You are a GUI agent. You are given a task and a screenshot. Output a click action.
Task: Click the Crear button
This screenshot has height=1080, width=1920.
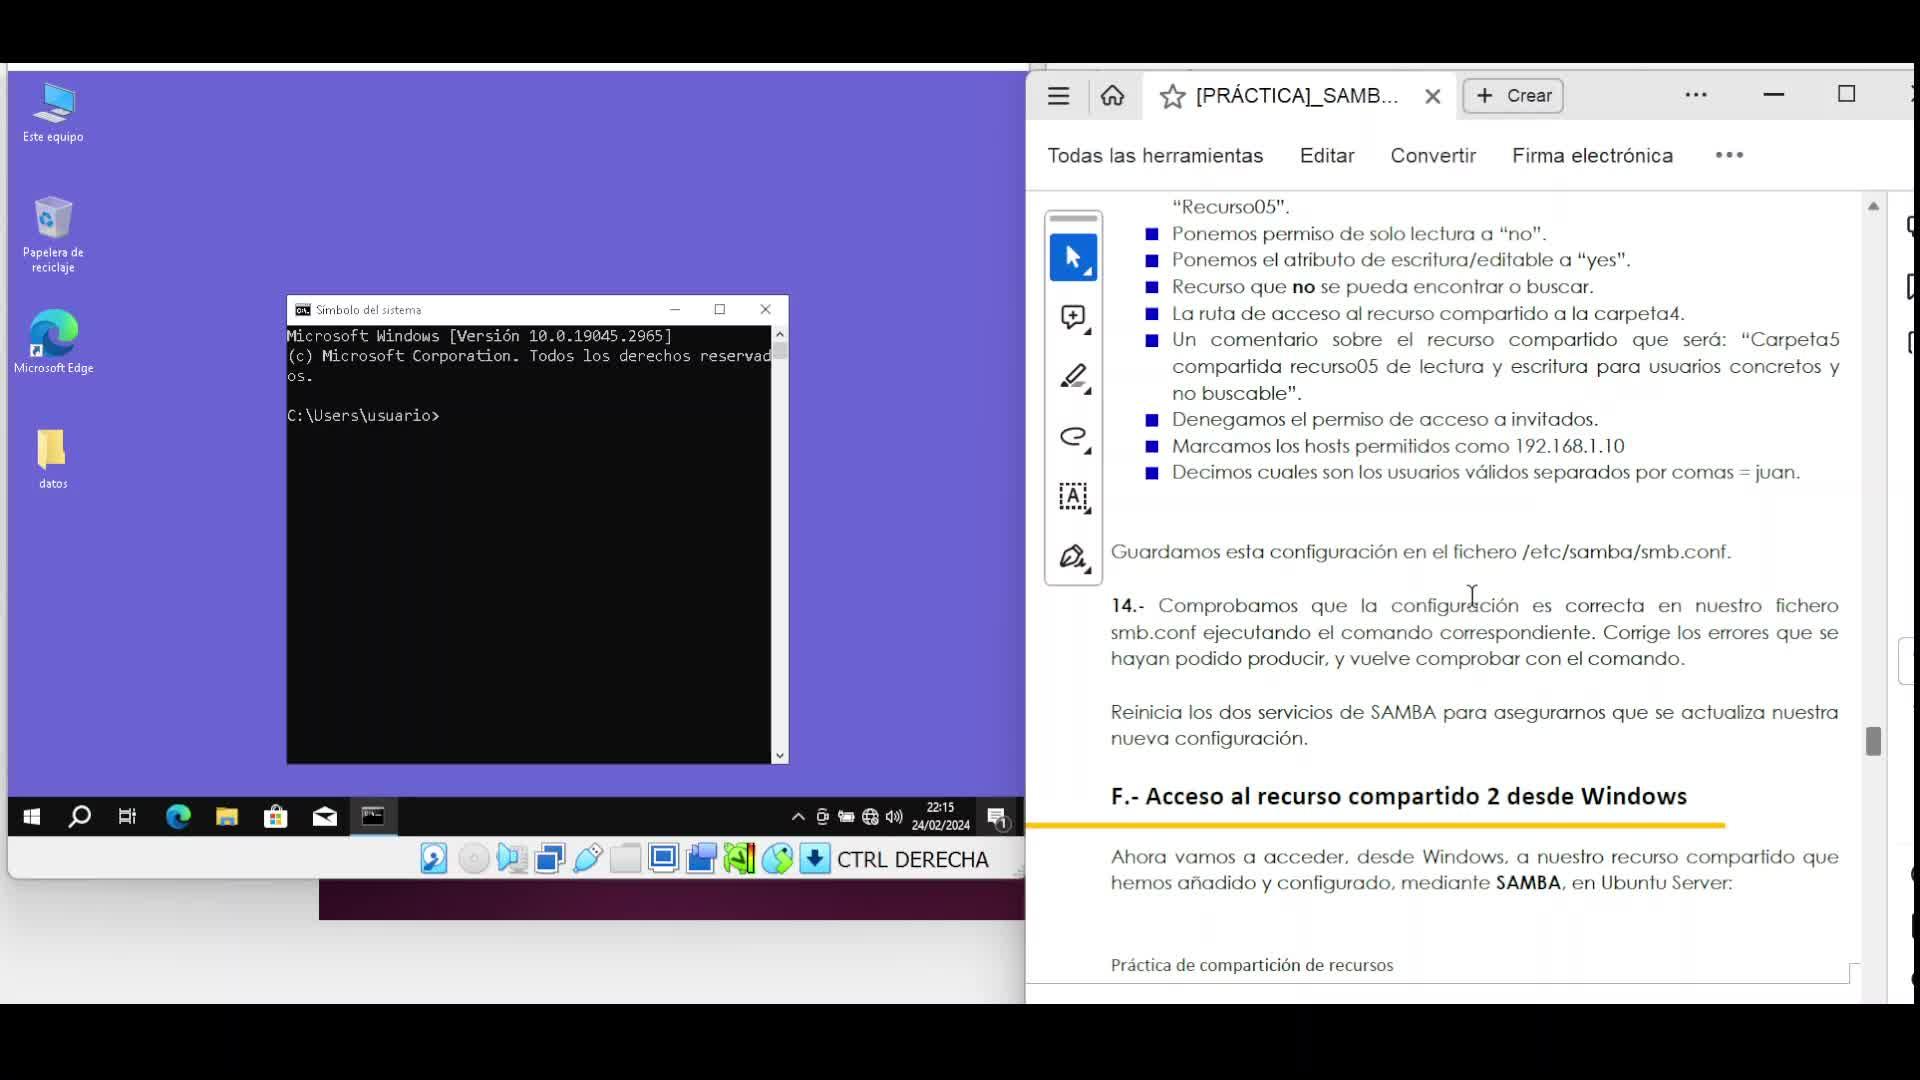click(1513, 96)
